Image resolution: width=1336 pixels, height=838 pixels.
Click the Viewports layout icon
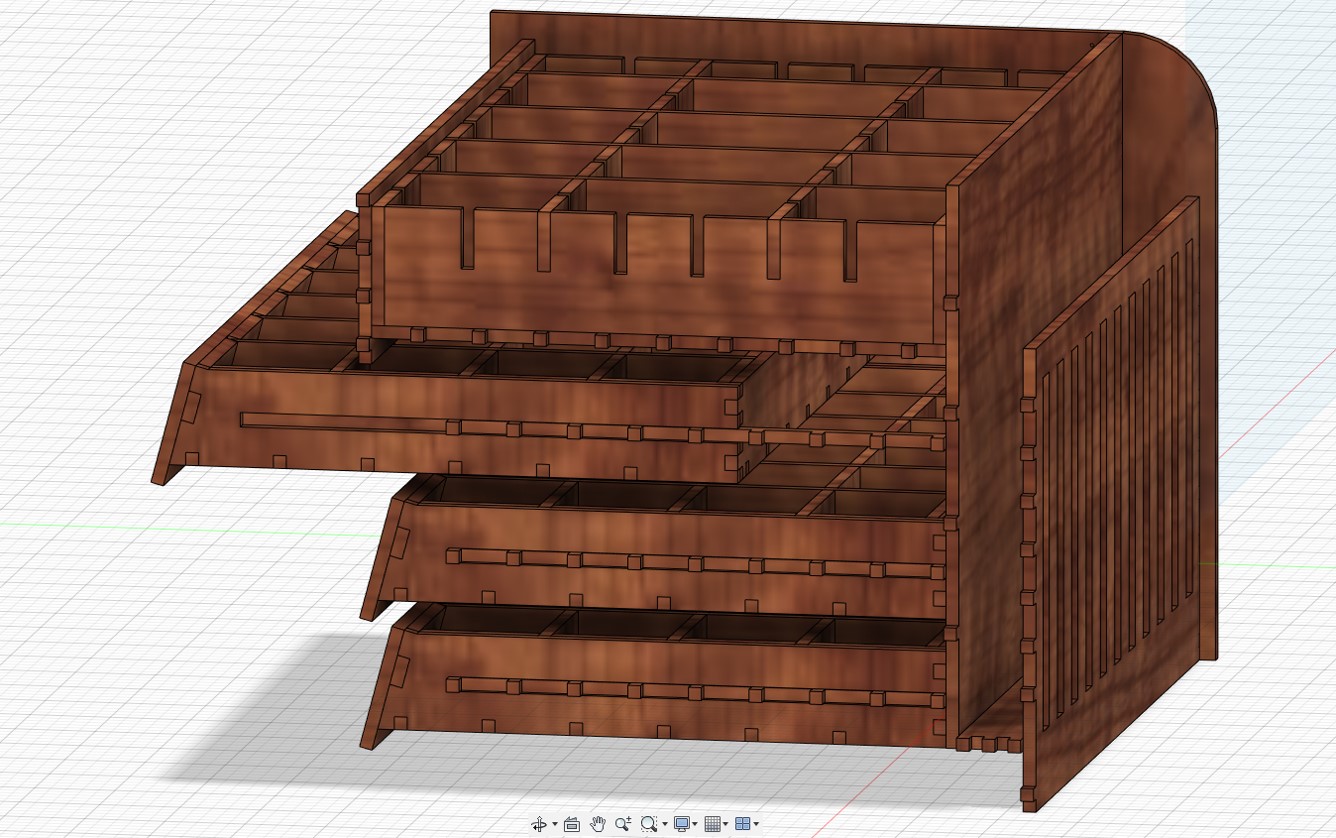pos(742,824)
